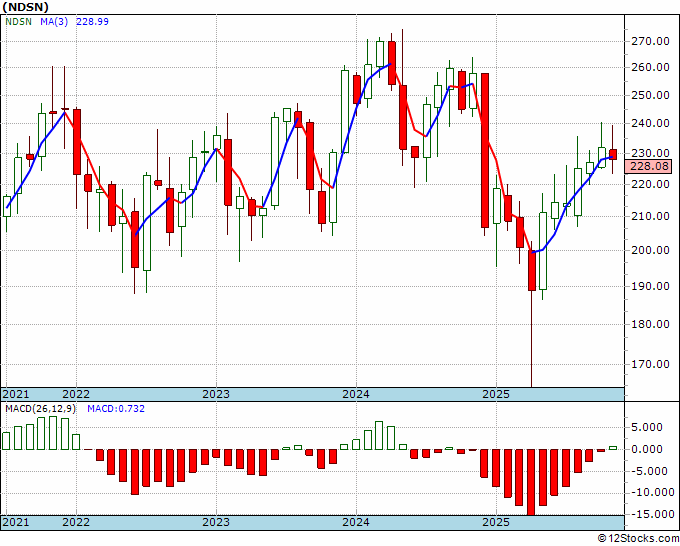This screenshot has width=680, height=546.
Task: Click 2022 on the price chart timeline
Action: click(x=76, y=394)
